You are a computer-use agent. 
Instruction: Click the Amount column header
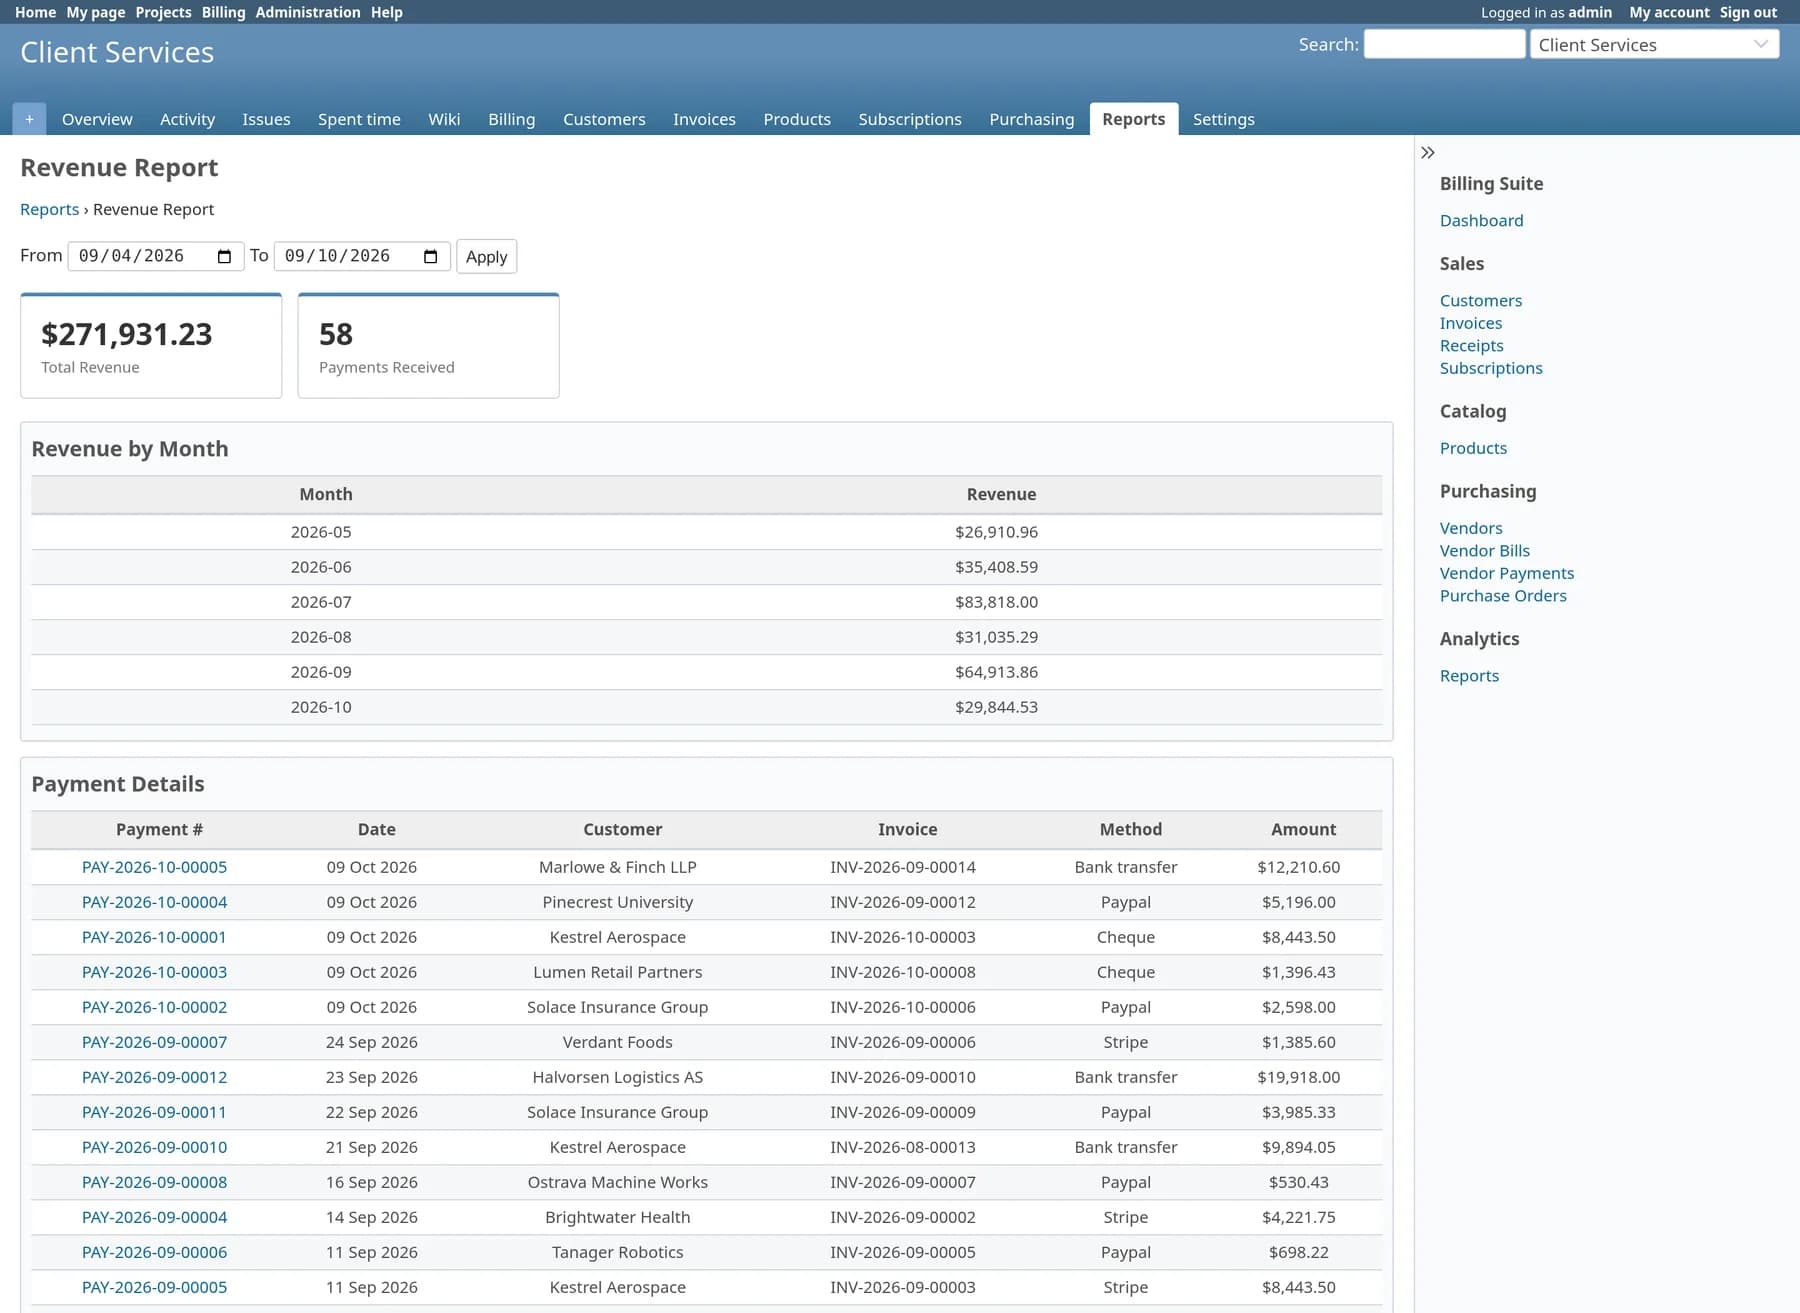pyautogui.click(x=1303, y=829)
